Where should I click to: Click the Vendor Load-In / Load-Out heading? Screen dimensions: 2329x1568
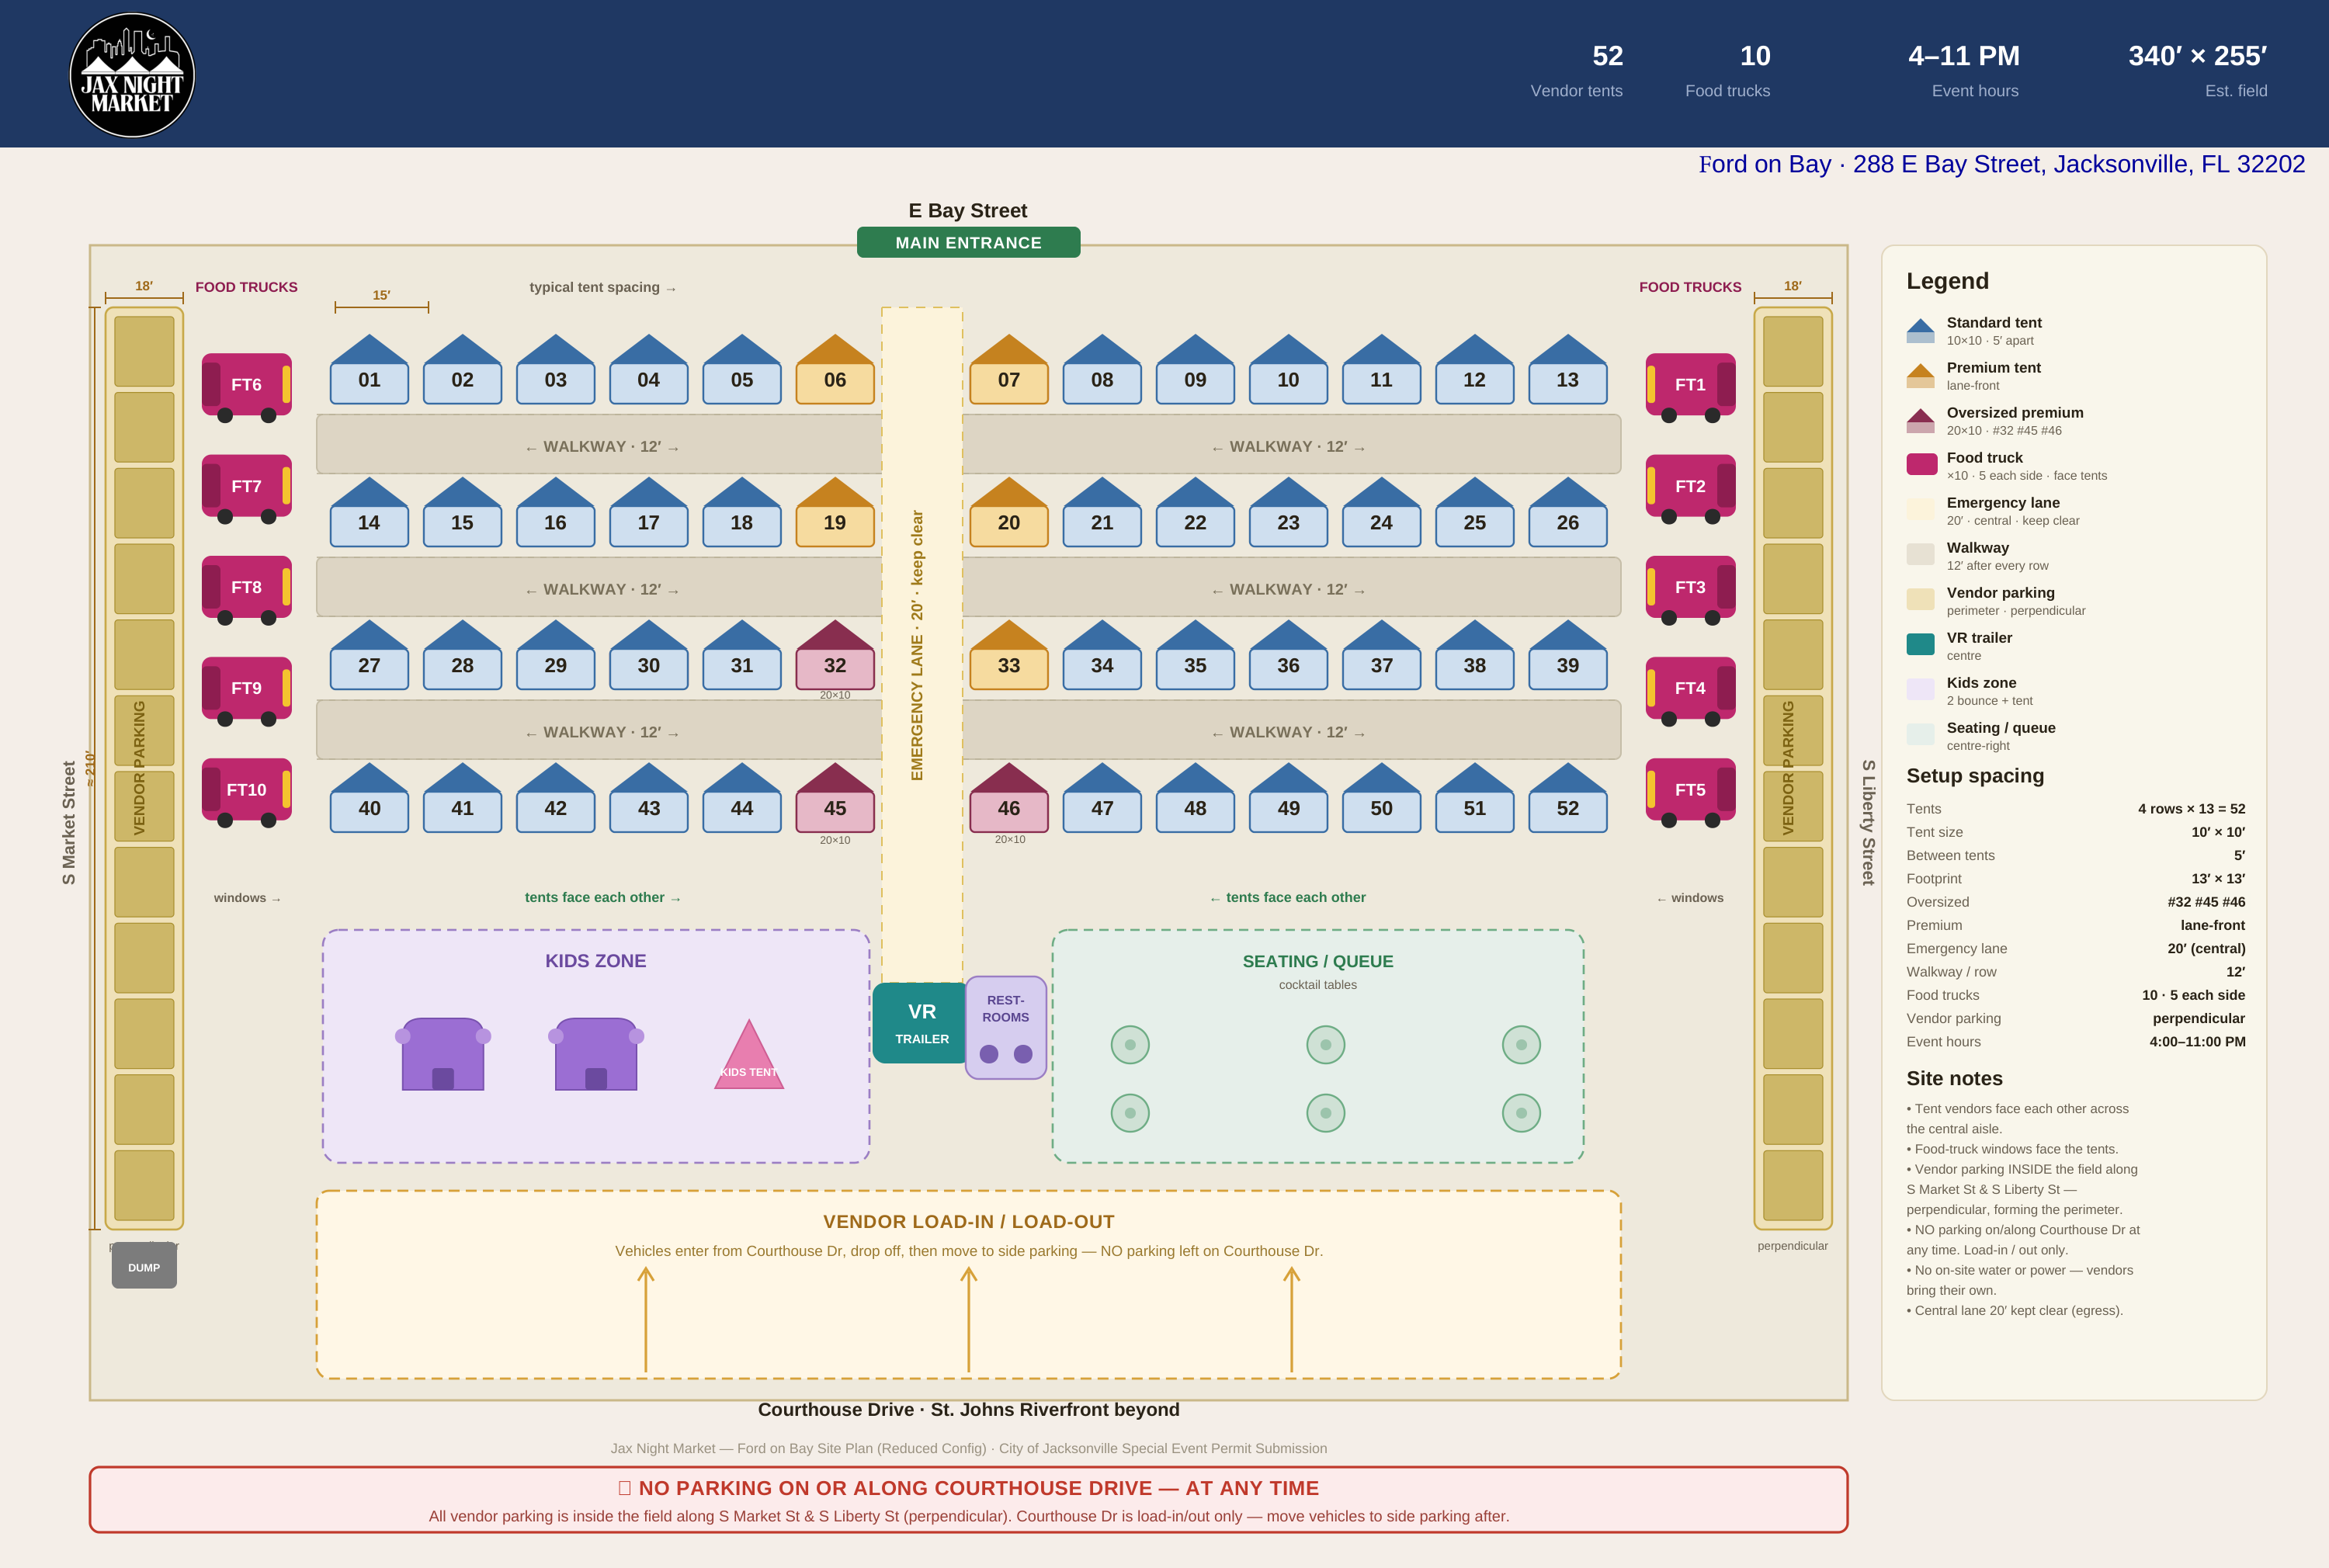pyautogui.click(x=968, y=1222)
